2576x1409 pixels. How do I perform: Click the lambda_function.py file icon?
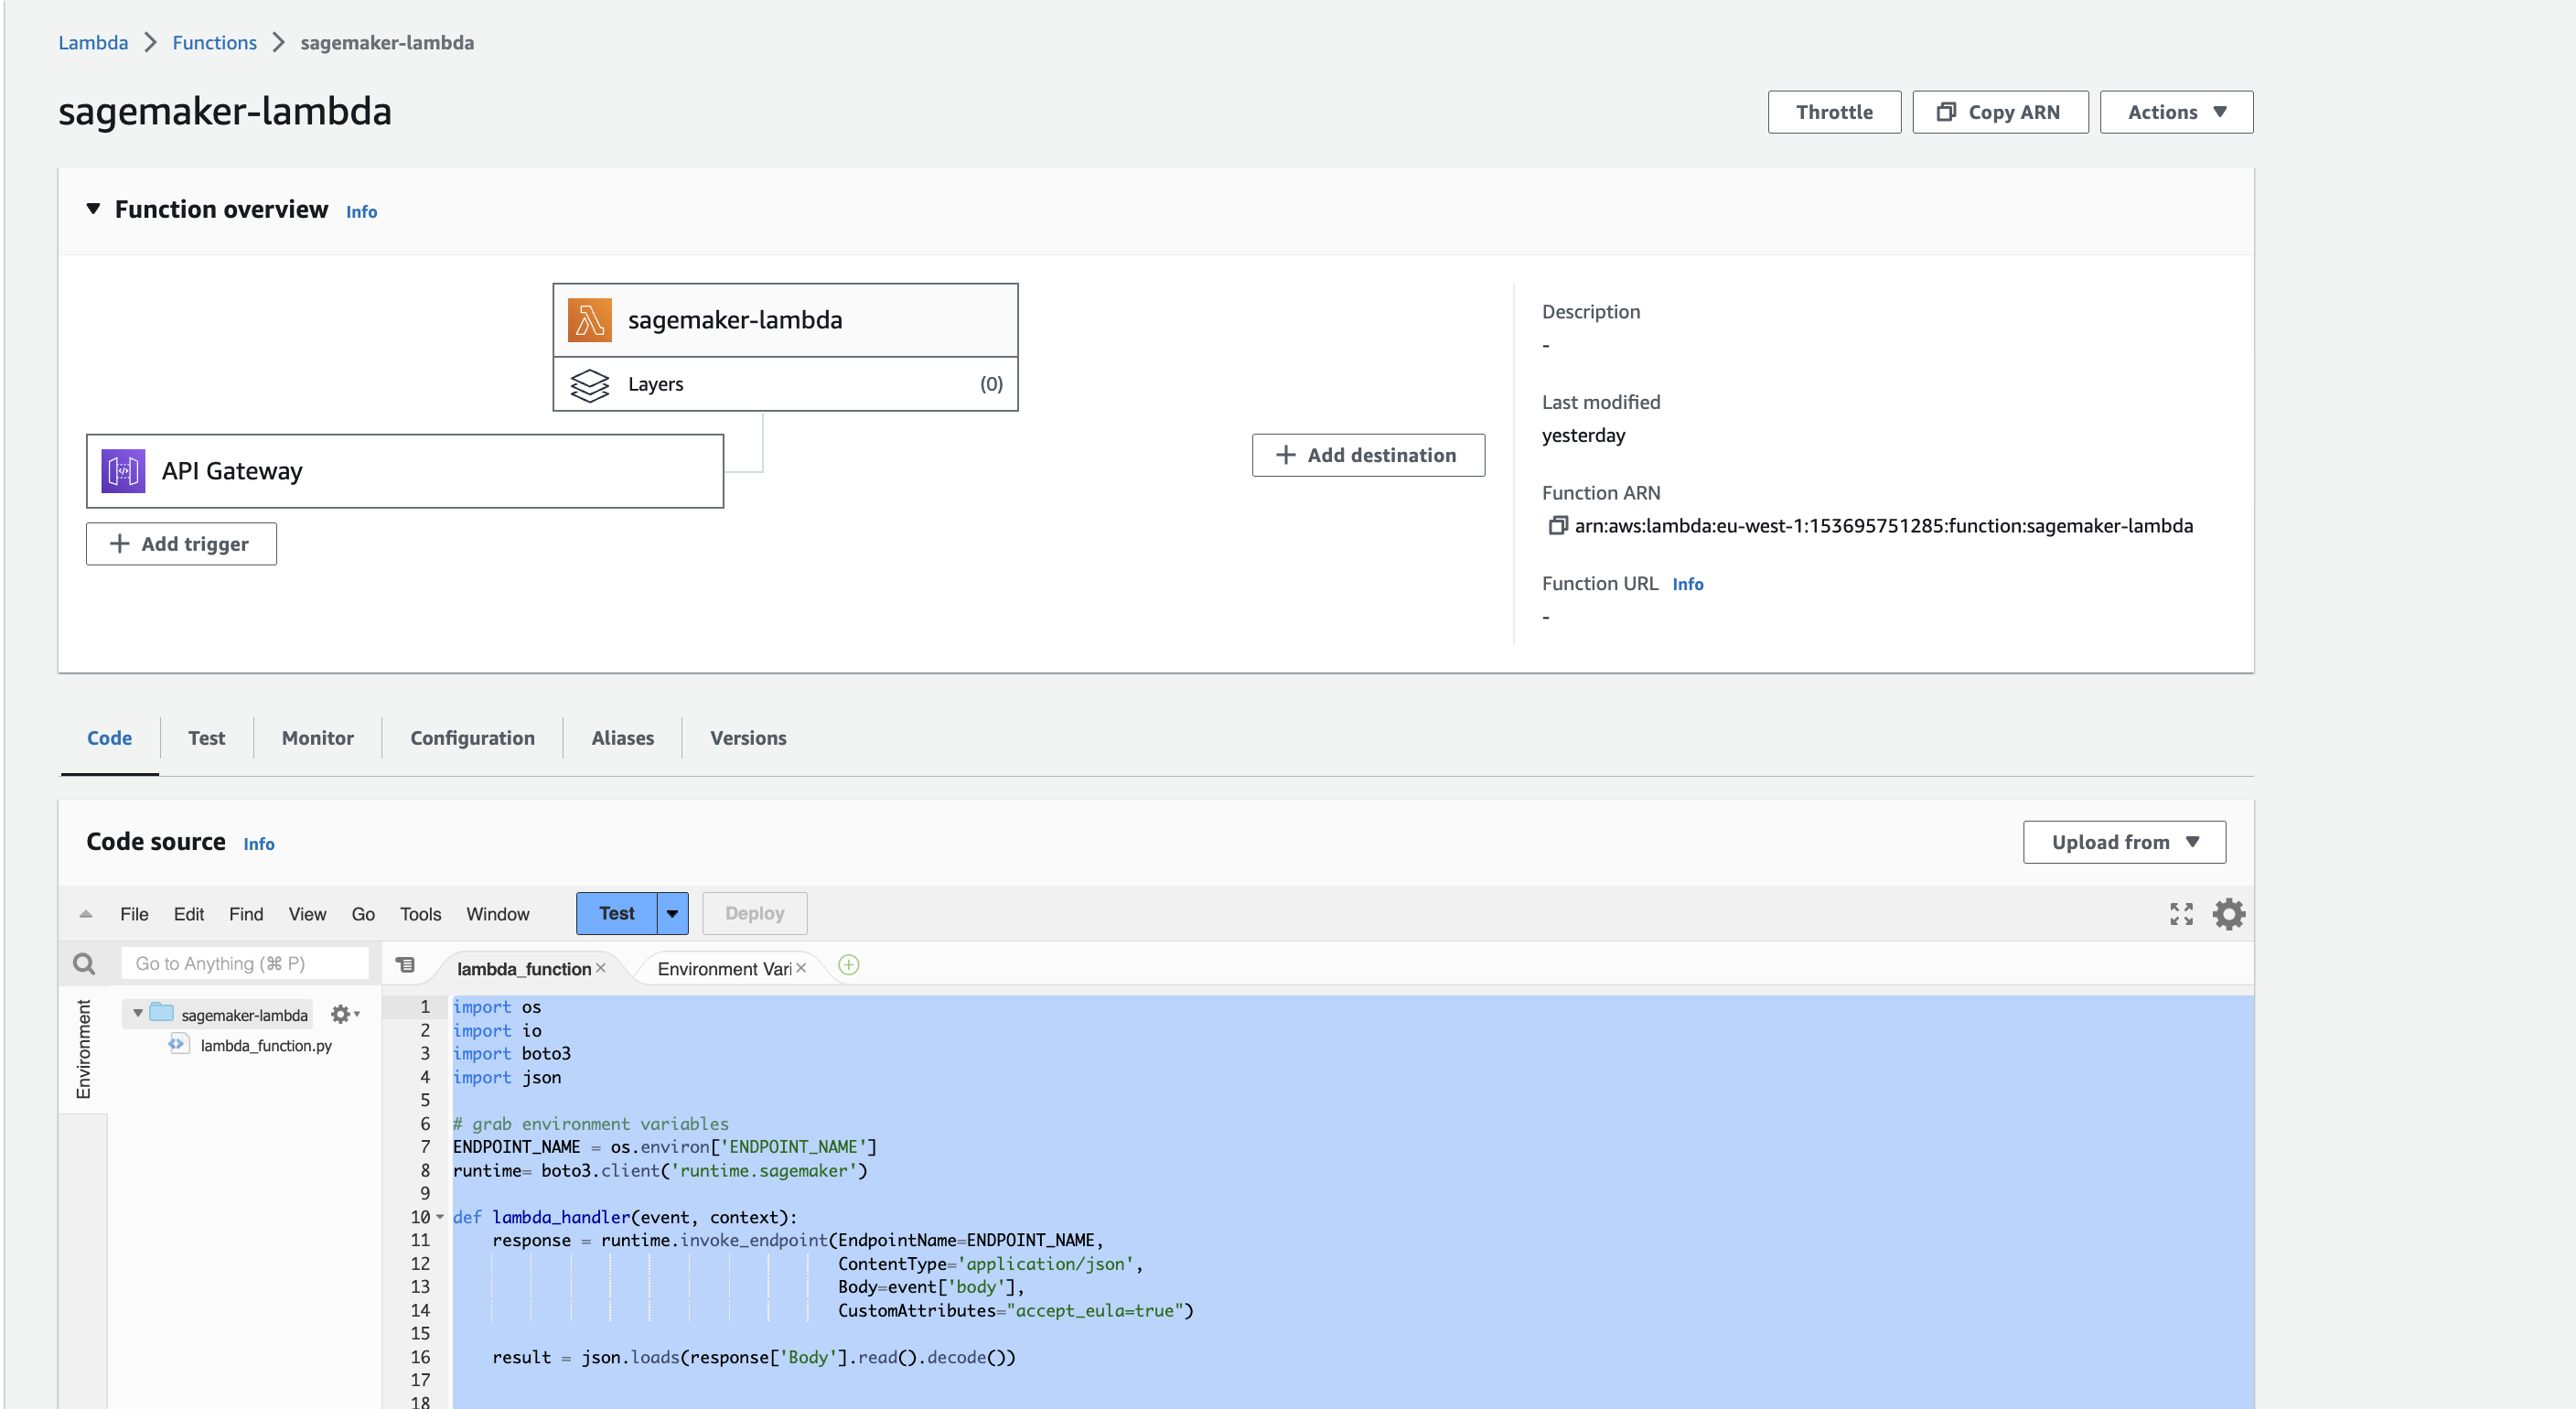click(x=178, y=1044)
